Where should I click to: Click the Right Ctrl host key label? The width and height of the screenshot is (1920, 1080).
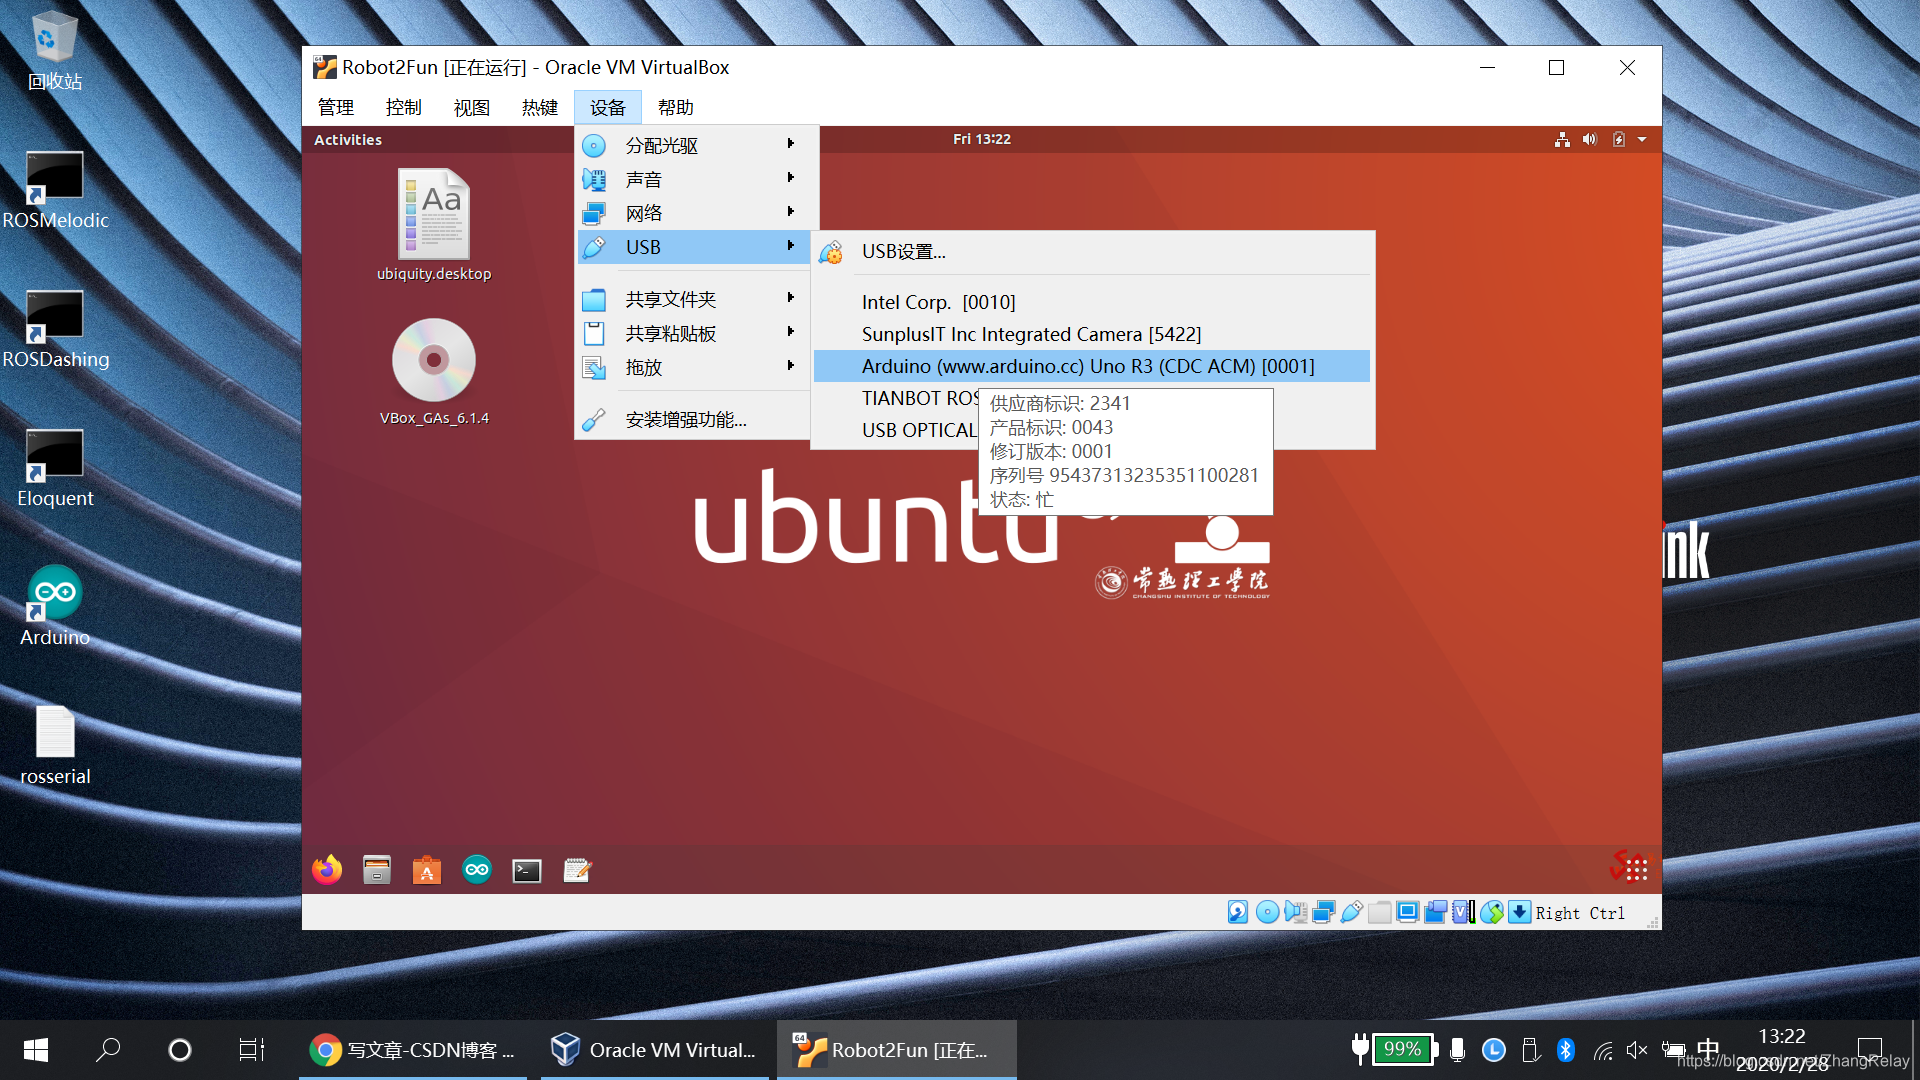tap(1580, 913)
